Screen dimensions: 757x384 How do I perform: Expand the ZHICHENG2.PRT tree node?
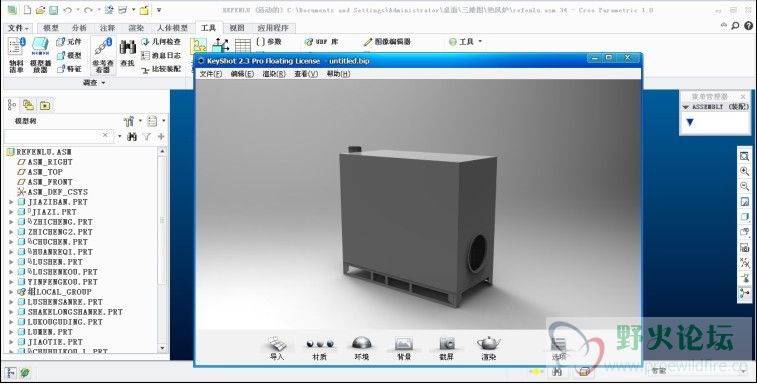tap(11, 232)
